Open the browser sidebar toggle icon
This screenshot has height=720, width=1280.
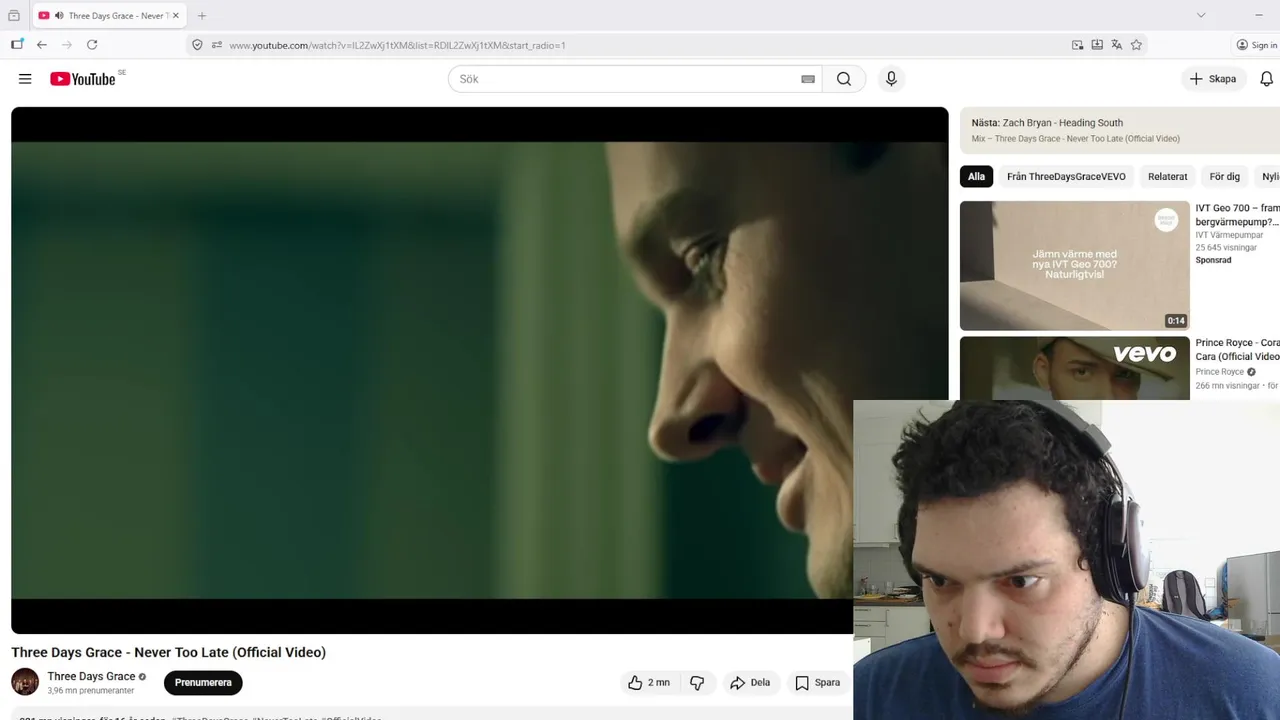pos(16,45)
